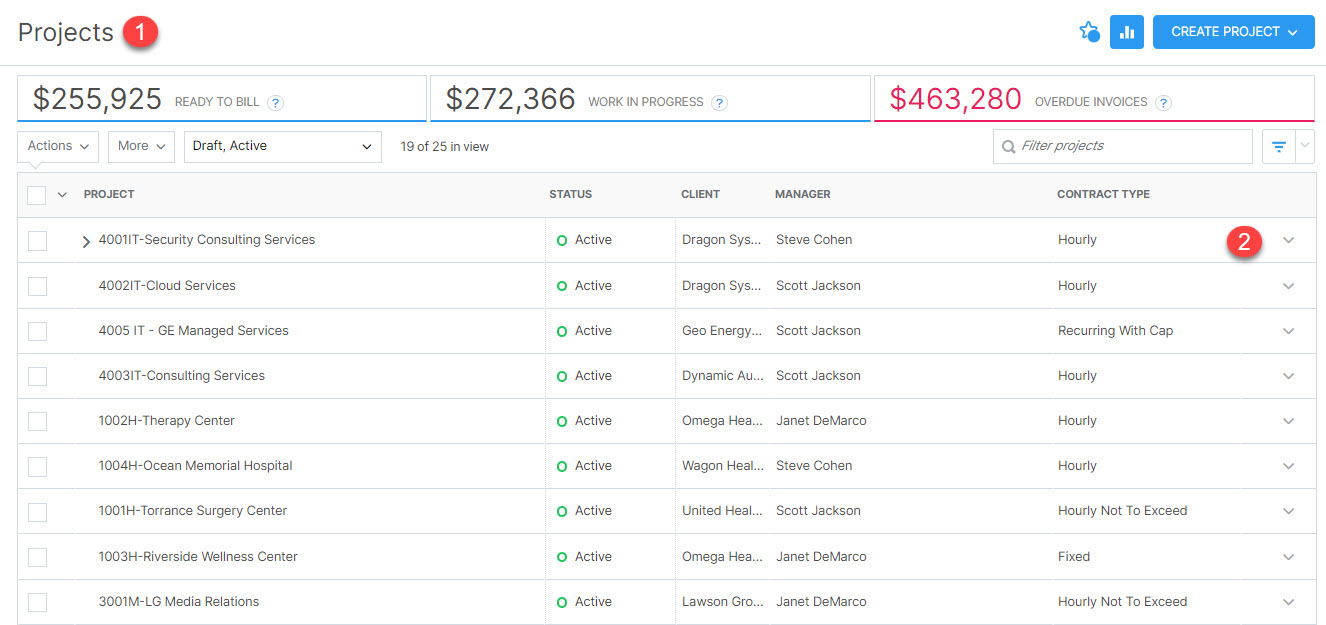The width and height of the screenshot is (1326, 625).
Task: Check the box for 4002IT-Cloud Services
Action: (x=37, y=286)
